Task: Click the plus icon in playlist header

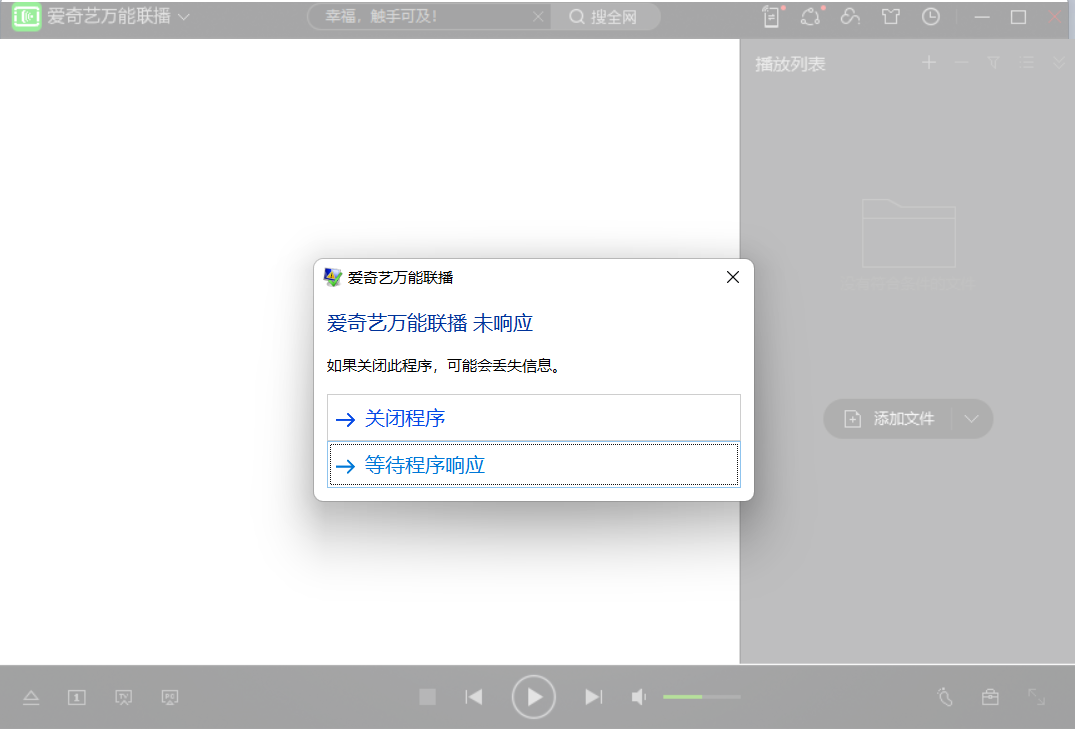Action: click(x=929, y=63)
